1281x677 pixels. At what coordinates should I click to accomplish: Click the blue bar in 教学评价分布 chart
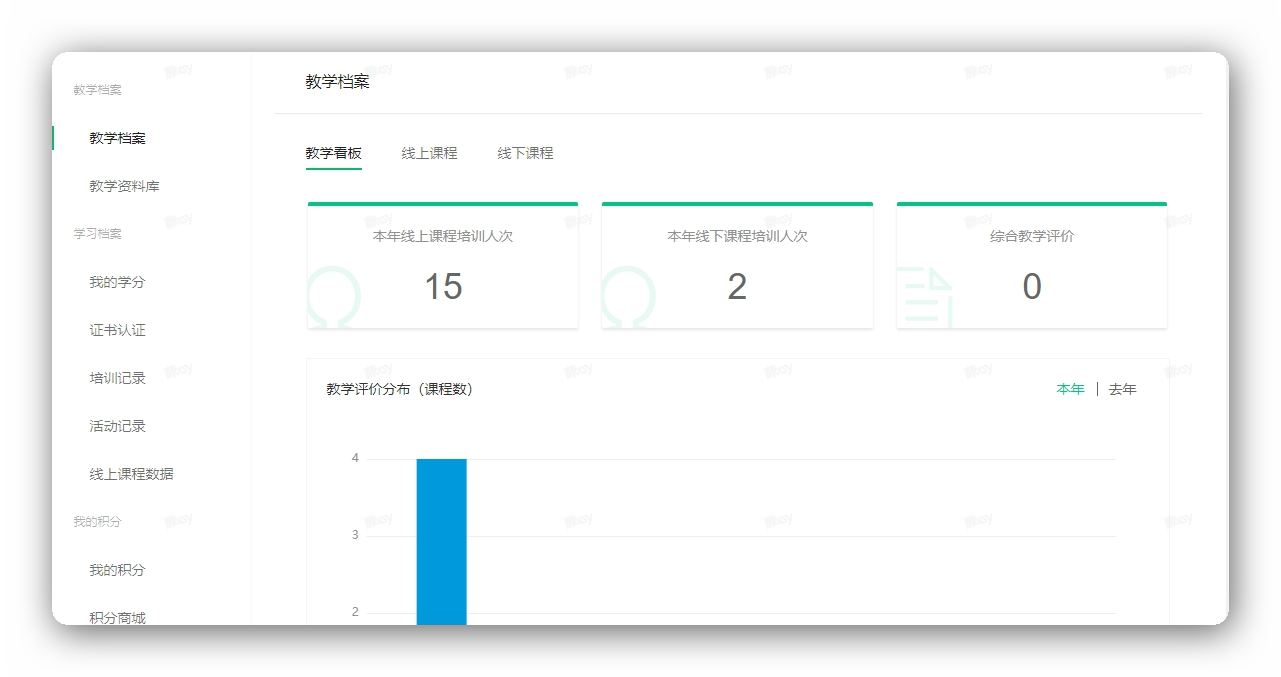(x=441, y=540)
